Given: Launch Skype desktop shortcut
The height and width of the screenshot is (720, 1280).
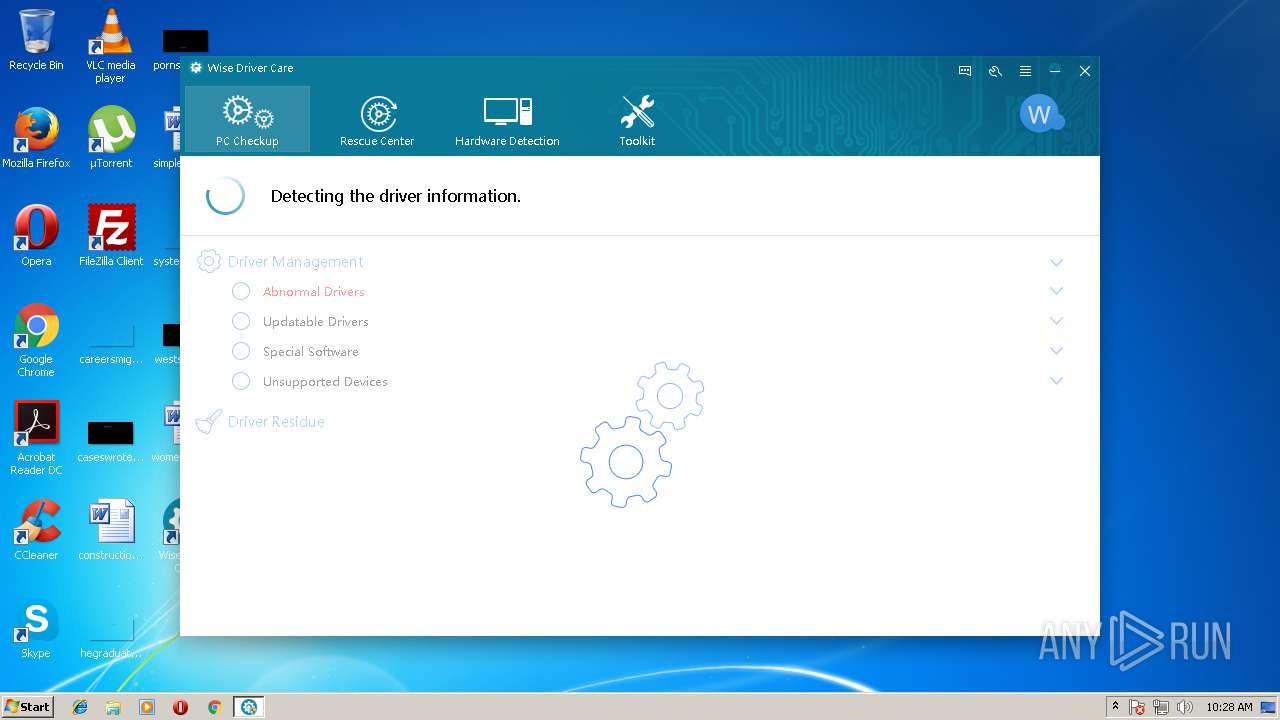Looking at the screenshot, I should click(36, 628).
